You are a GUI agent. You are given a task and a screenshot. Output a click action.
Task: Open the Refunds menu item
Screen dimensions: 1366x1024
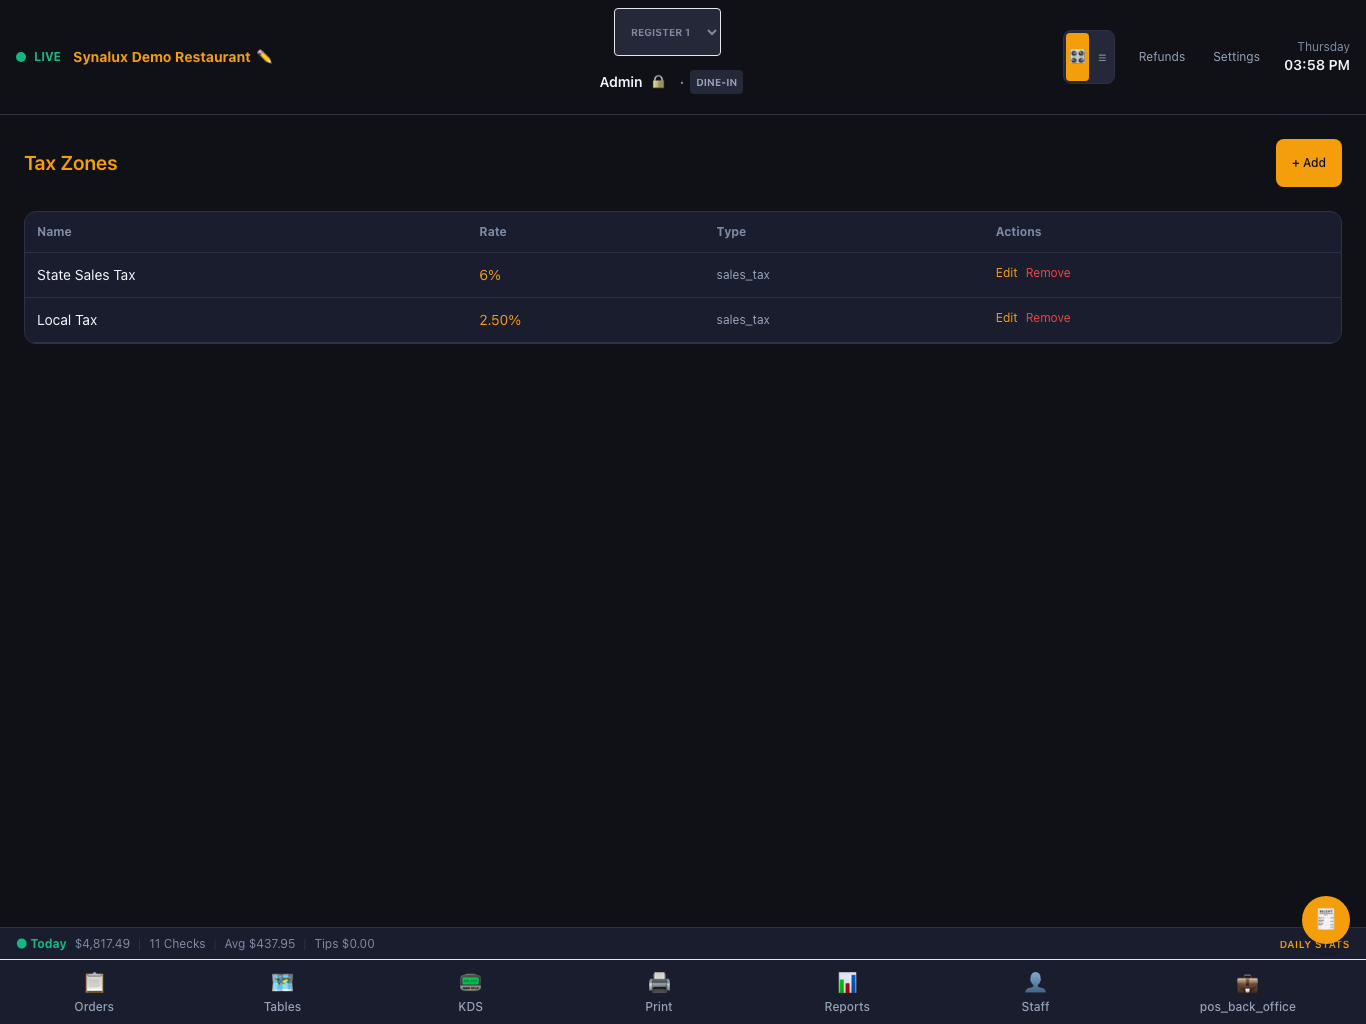(x=1162, y=57)
